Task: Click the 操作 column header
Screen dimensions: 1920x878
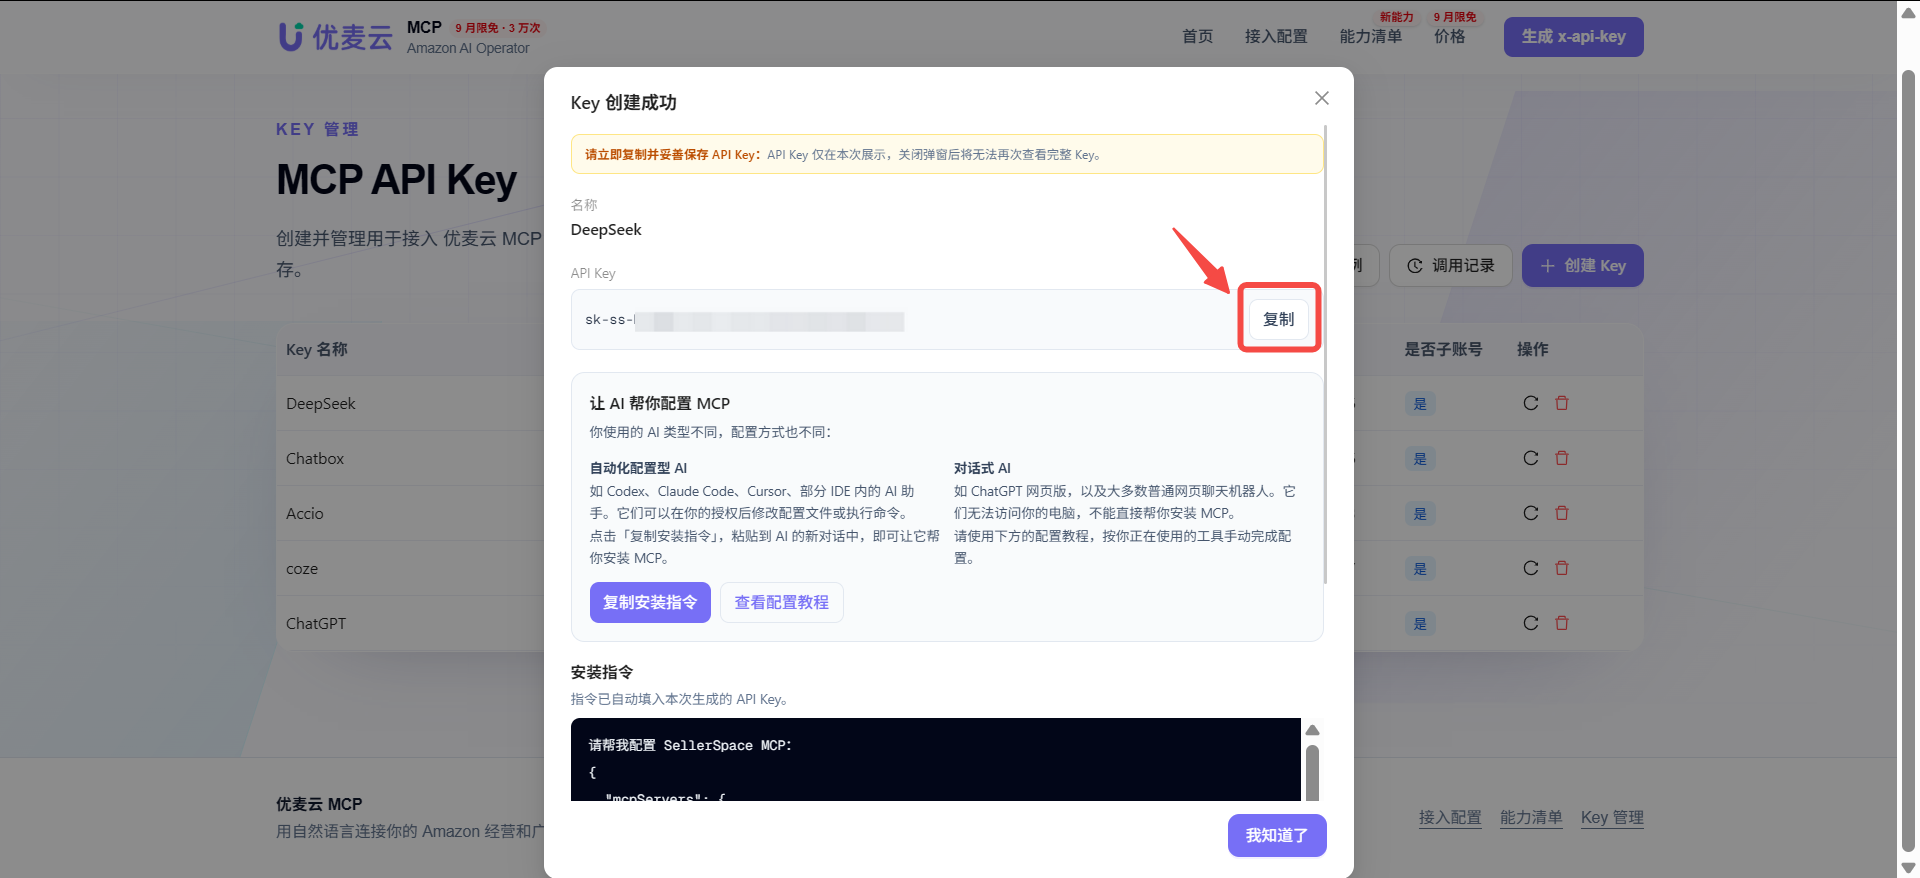Action: click(1533, 349)
